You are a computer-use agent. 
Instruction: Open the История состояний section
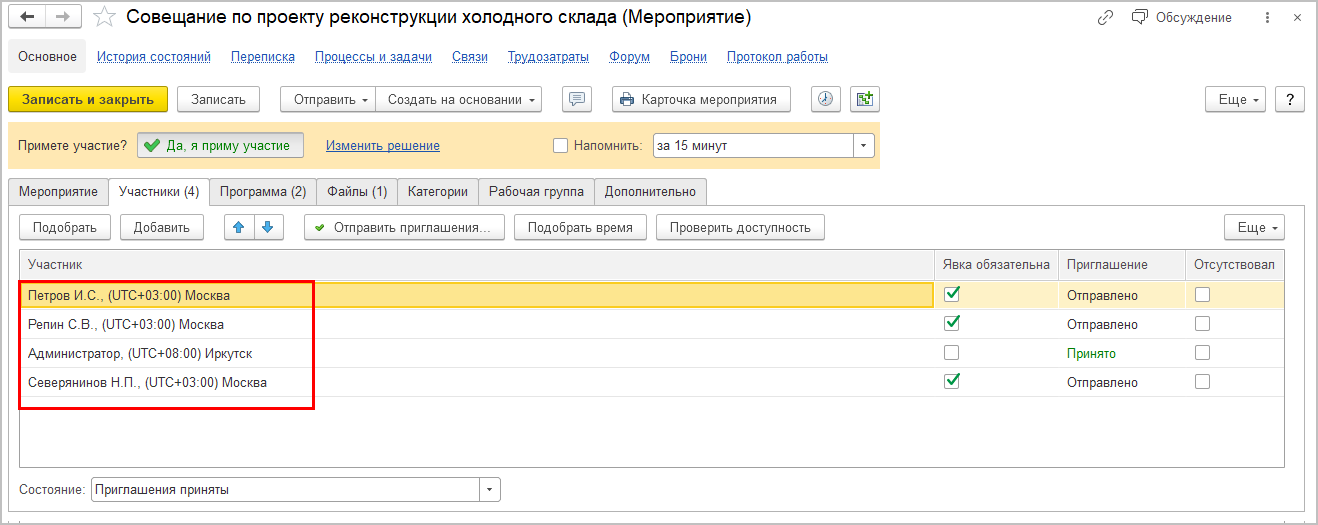click(154, 57)
